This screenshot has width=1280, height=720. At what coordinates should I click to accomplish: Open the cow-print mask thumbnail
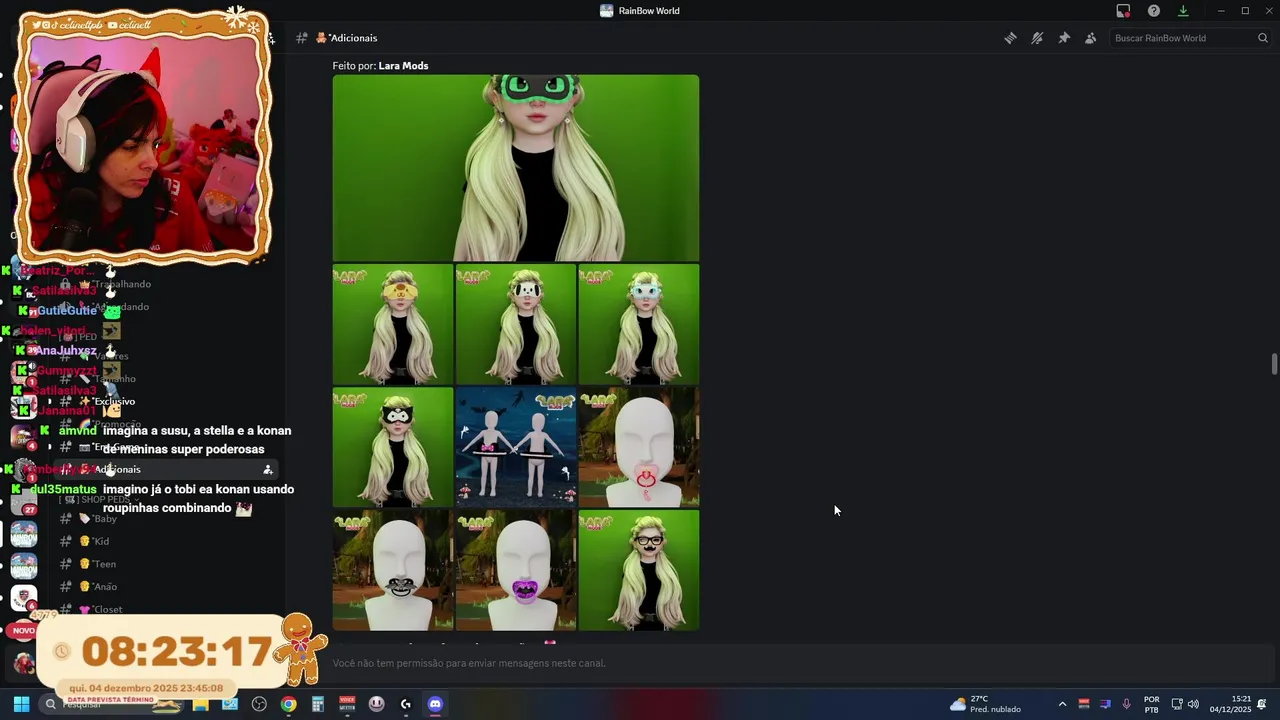516,324
